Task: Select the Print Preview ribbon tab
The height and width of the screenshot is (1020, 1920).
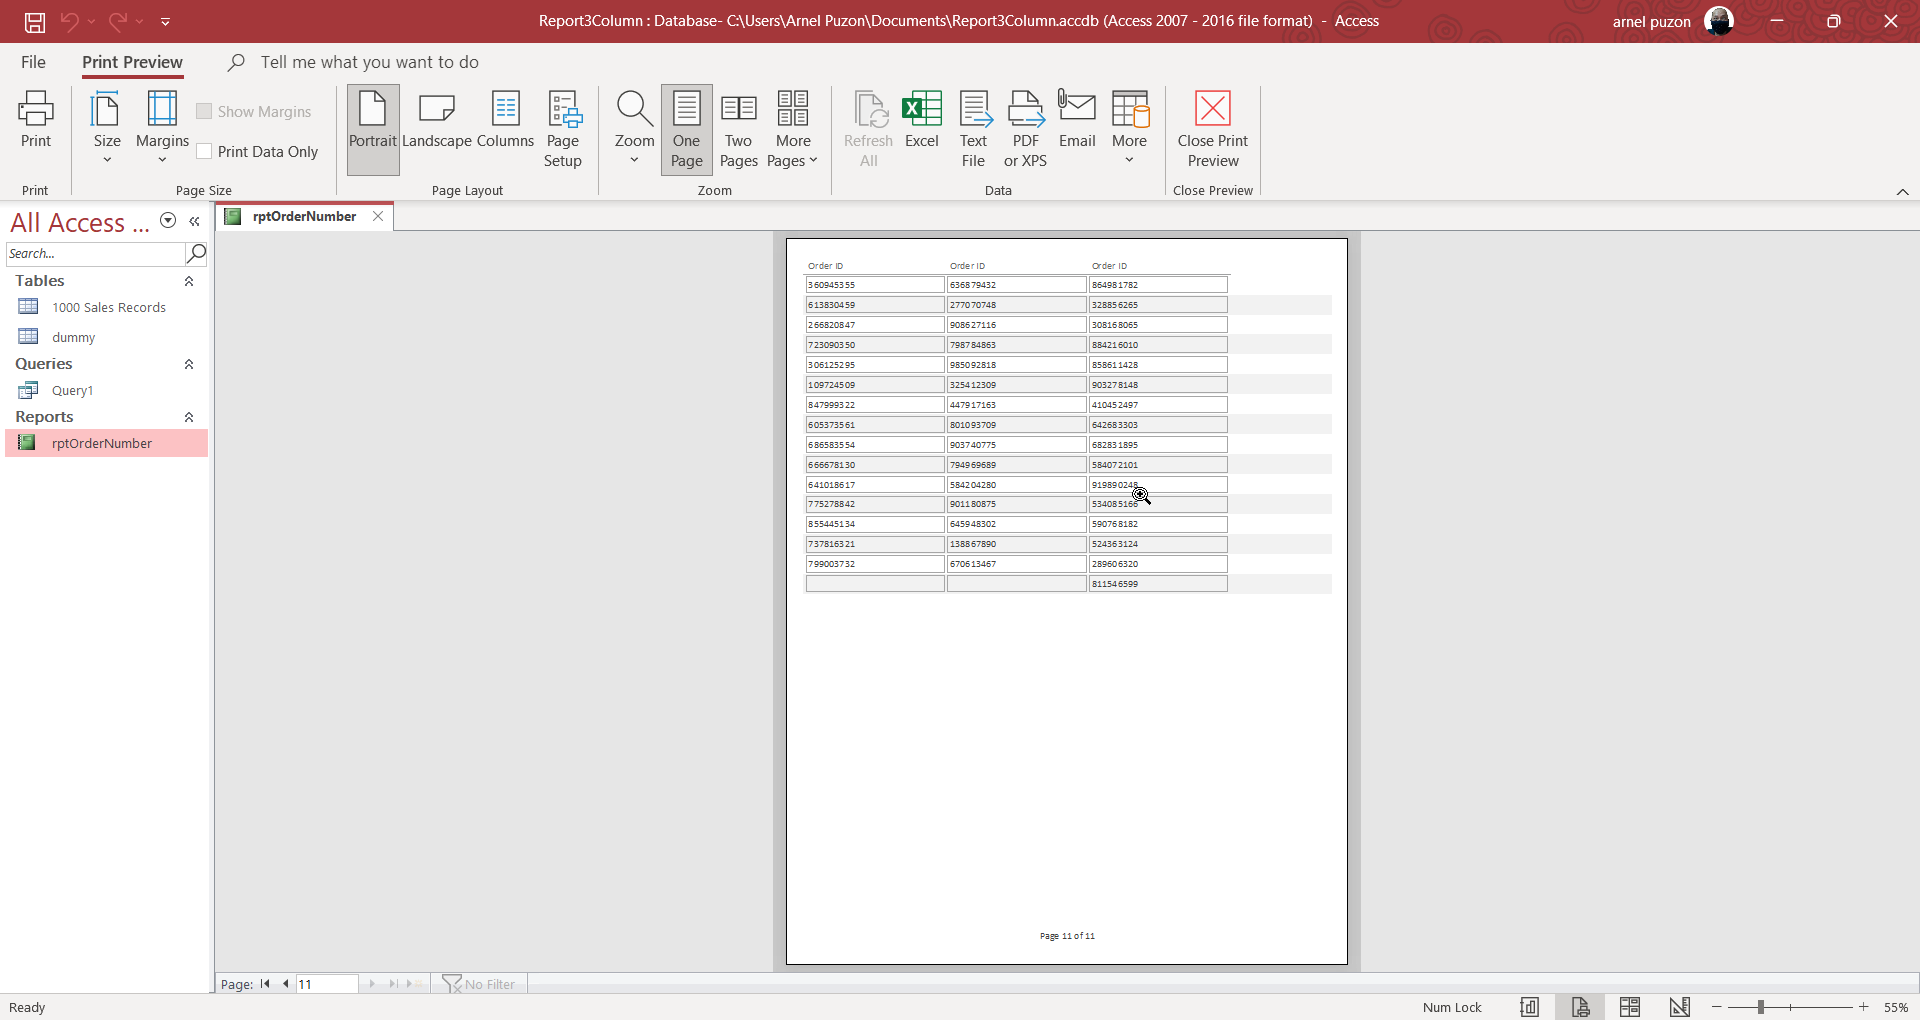Action: pos(132,62)
